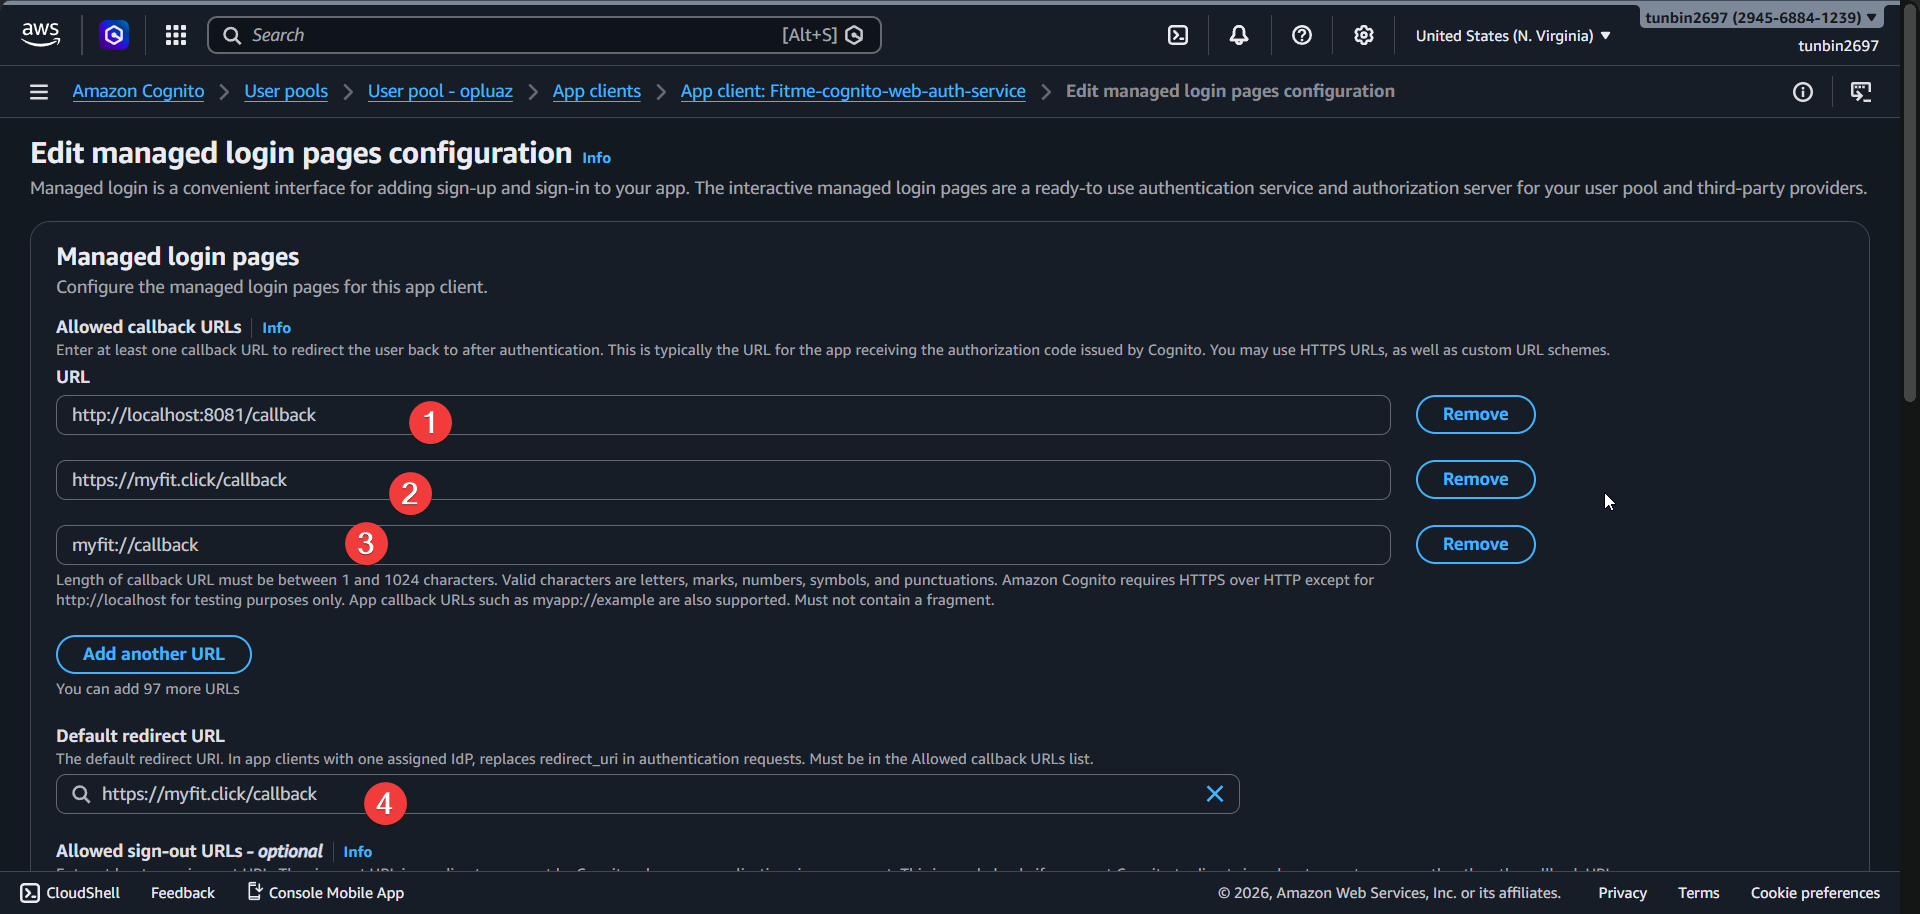Click Cookie preferences in the footer

coord(1814,893)
